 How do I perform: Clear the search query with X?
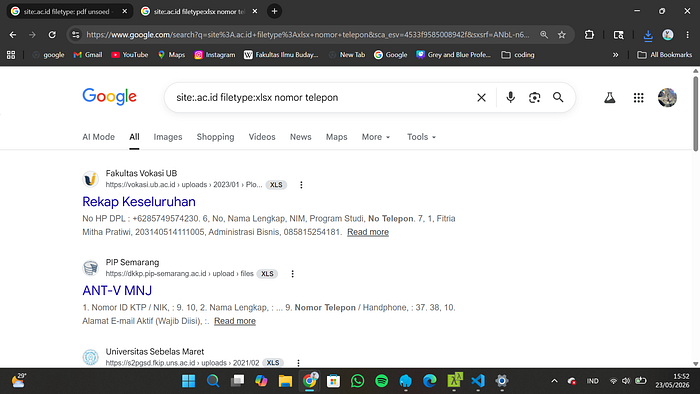click(481, 97)
